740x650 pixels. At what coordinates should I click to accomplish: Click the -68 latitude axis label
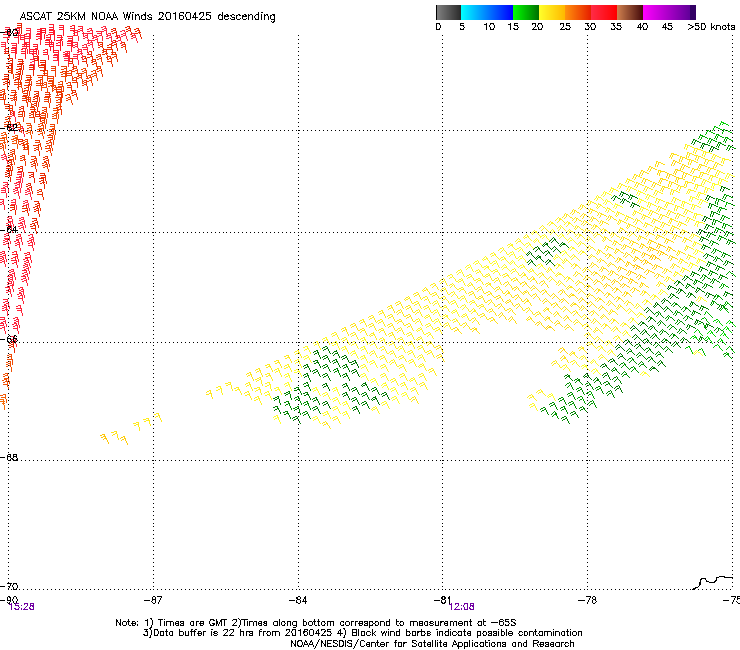[x=9, y=457]
